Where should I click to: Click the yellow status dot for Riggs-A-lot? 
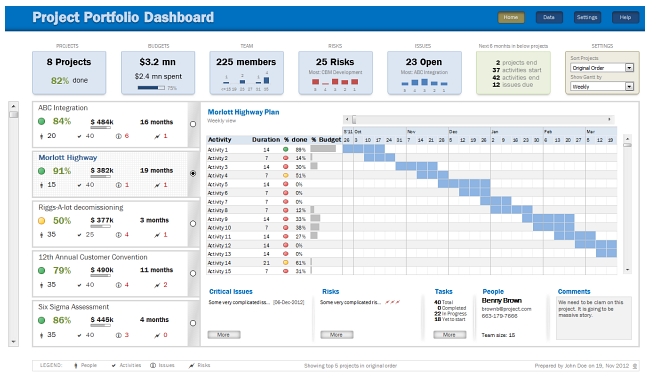[41, 220]
